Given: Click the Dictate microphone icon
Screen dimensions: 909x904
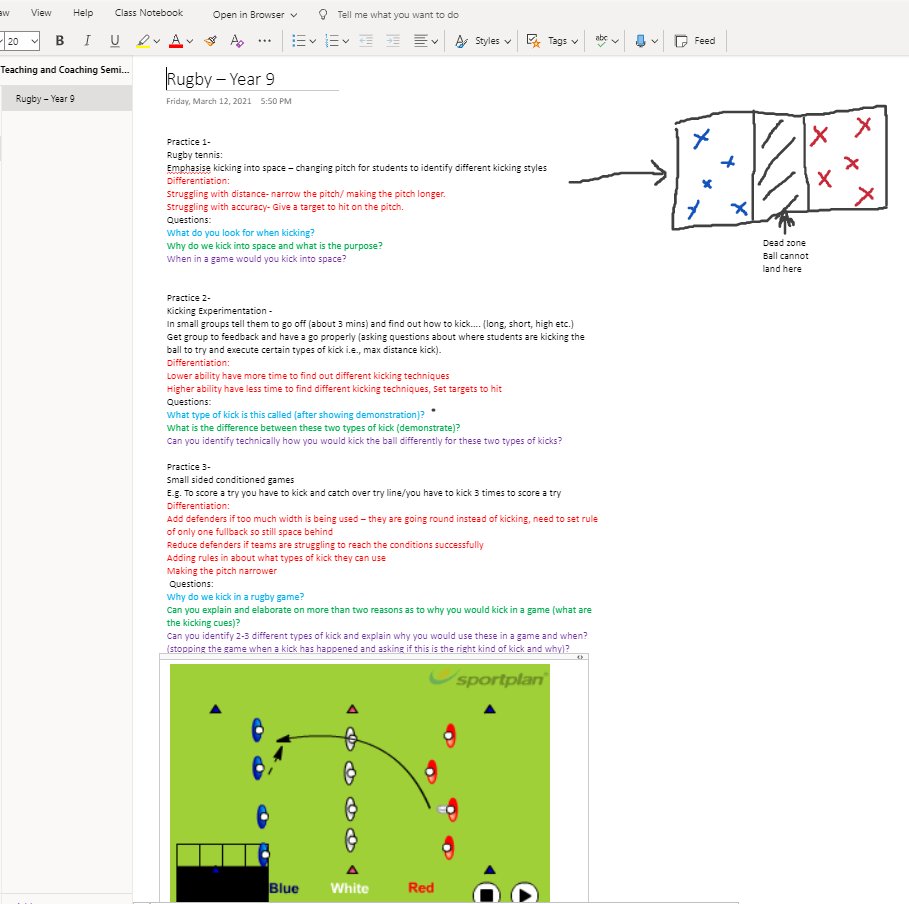Looking at the screenshot, I should coord(641,41).
